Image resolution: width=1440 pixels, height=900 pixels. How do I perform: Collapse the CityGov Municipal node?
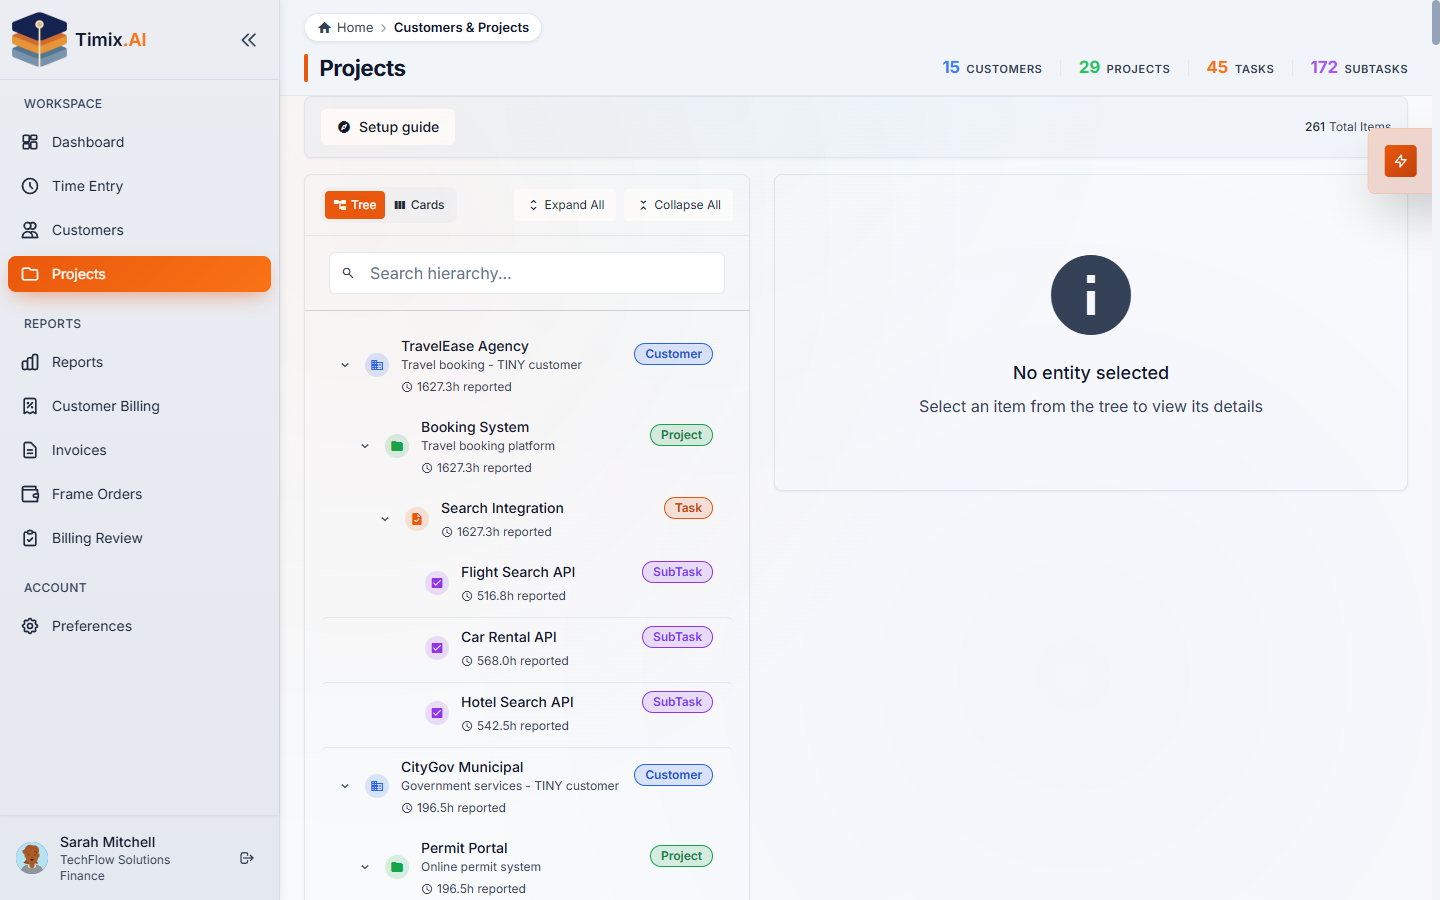click(345, 787)
